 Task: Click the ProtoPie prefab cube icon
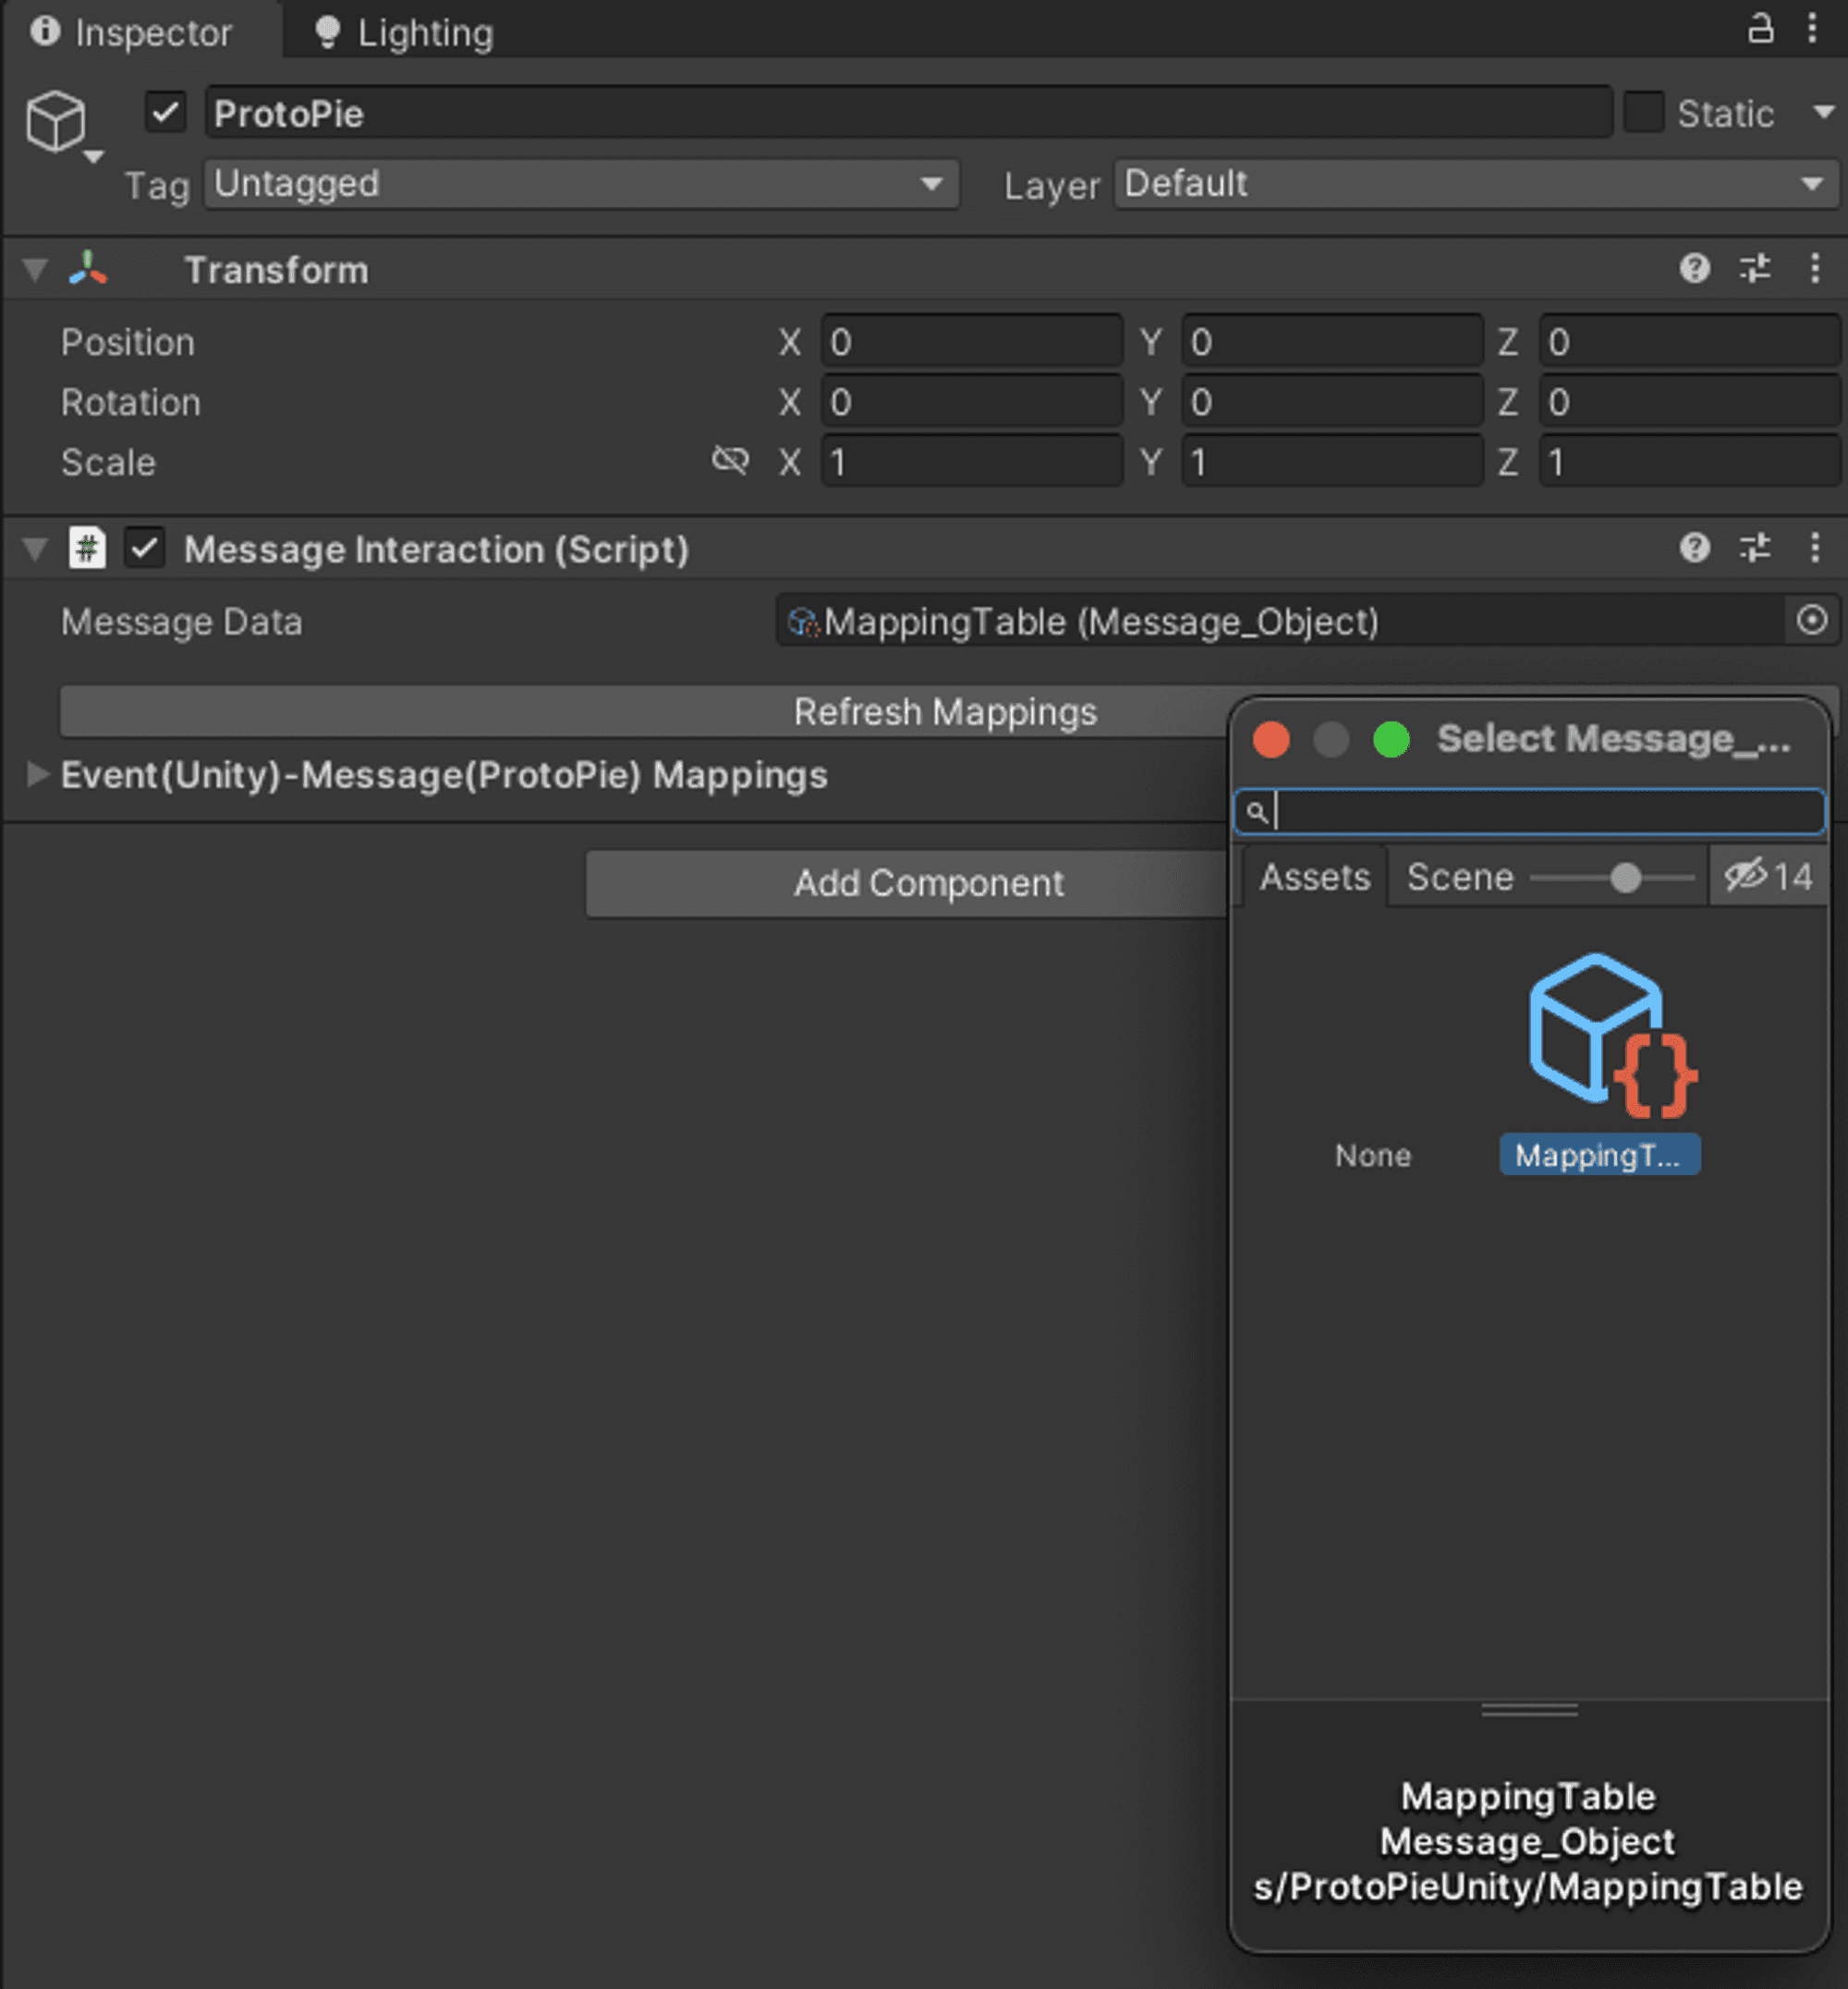point(55,120)
